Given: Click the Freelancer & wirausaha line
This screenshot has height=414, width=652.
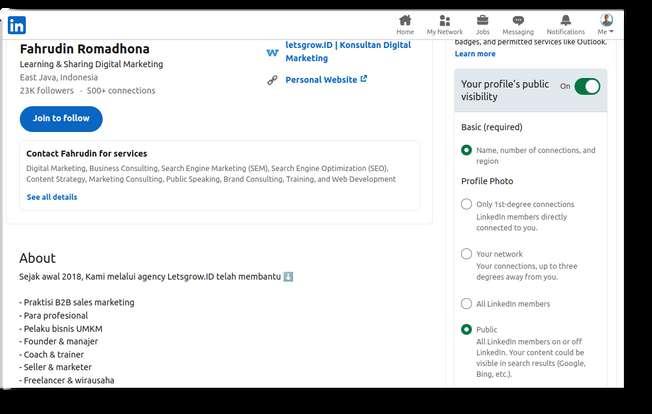Looking at the screenshot, I should pyautogui.click(x=67, y=380).
